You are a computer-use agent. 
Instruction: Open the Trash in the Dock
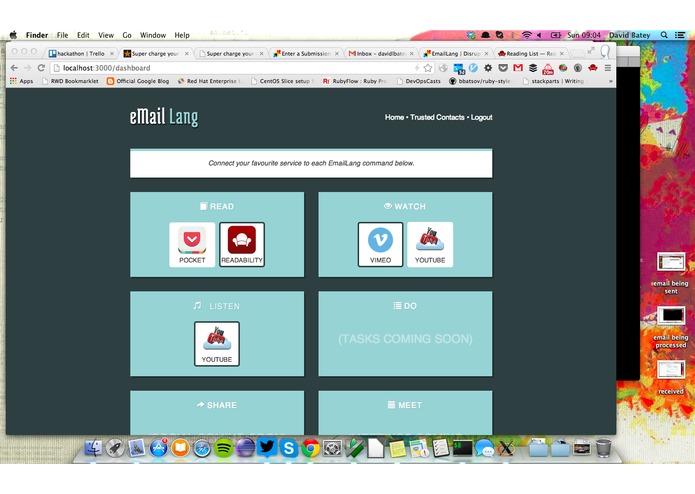click(603, 447)
